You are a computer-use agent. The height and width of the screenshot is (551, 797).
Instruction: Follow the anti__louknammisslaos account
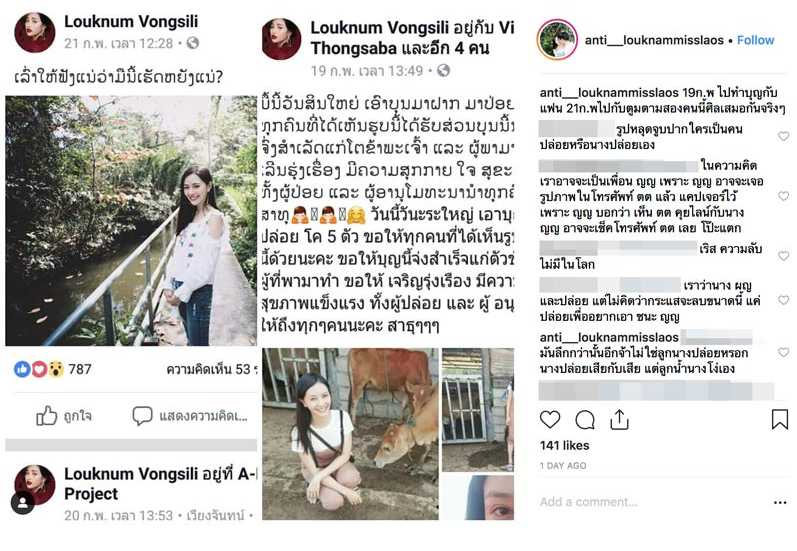[755, 40]
